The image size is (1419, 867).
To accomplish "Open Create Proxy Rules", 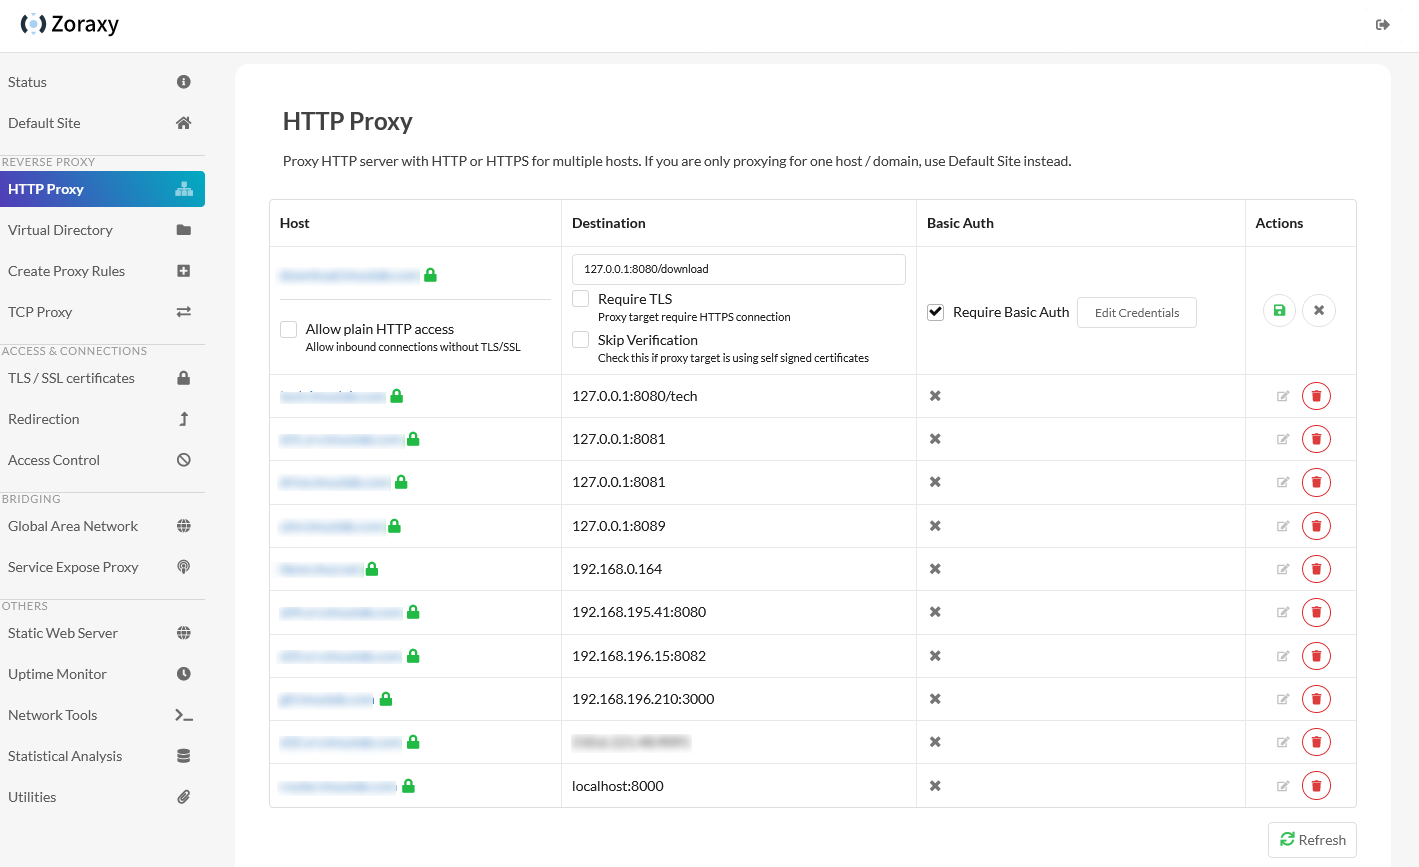I will click(66, 270).
